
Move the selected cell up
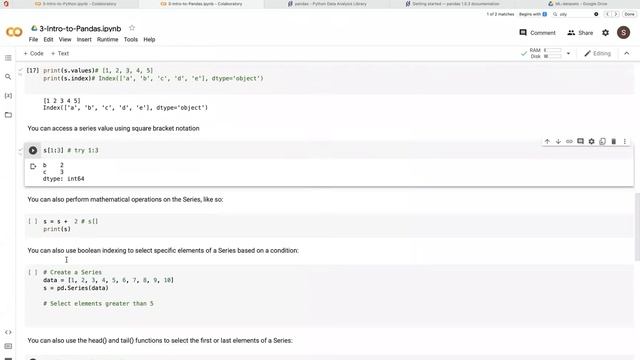(x=547, y=141)
